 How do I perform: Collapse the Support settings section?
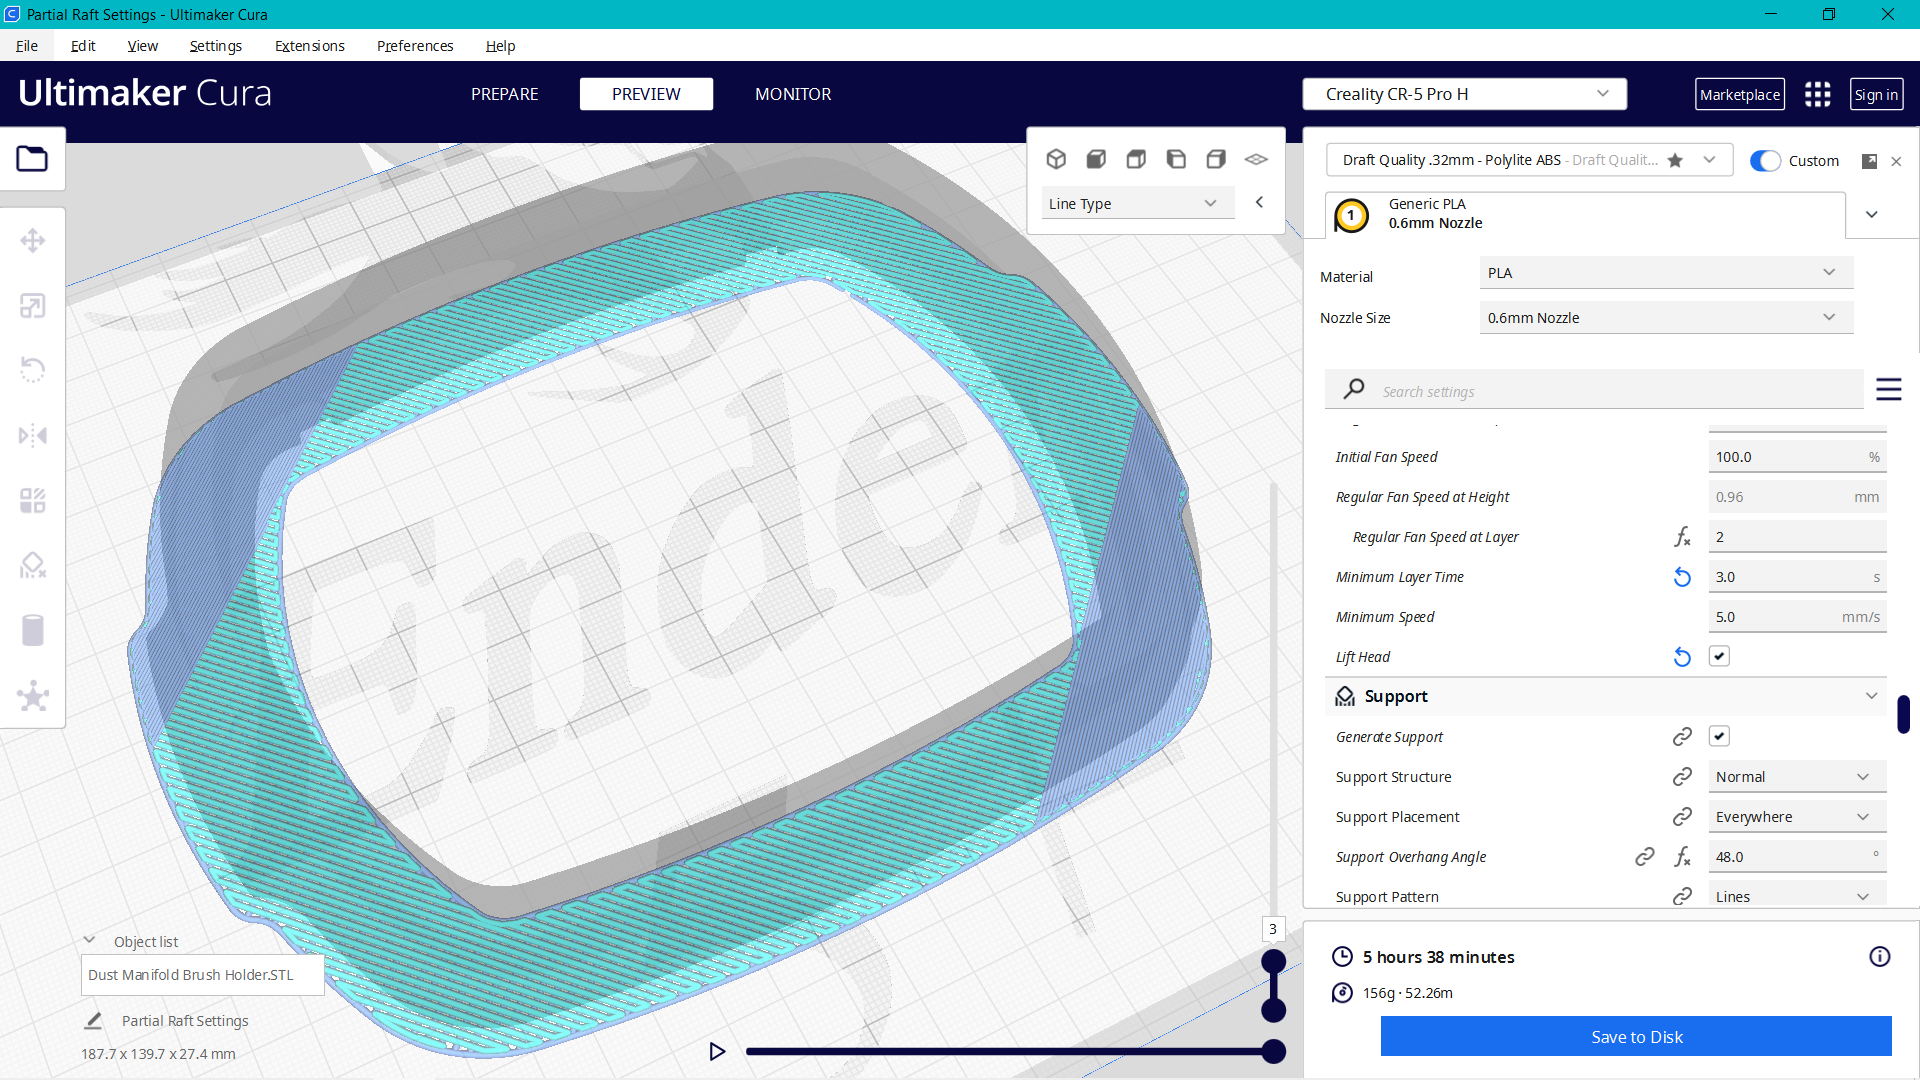tap(1873, 695)
